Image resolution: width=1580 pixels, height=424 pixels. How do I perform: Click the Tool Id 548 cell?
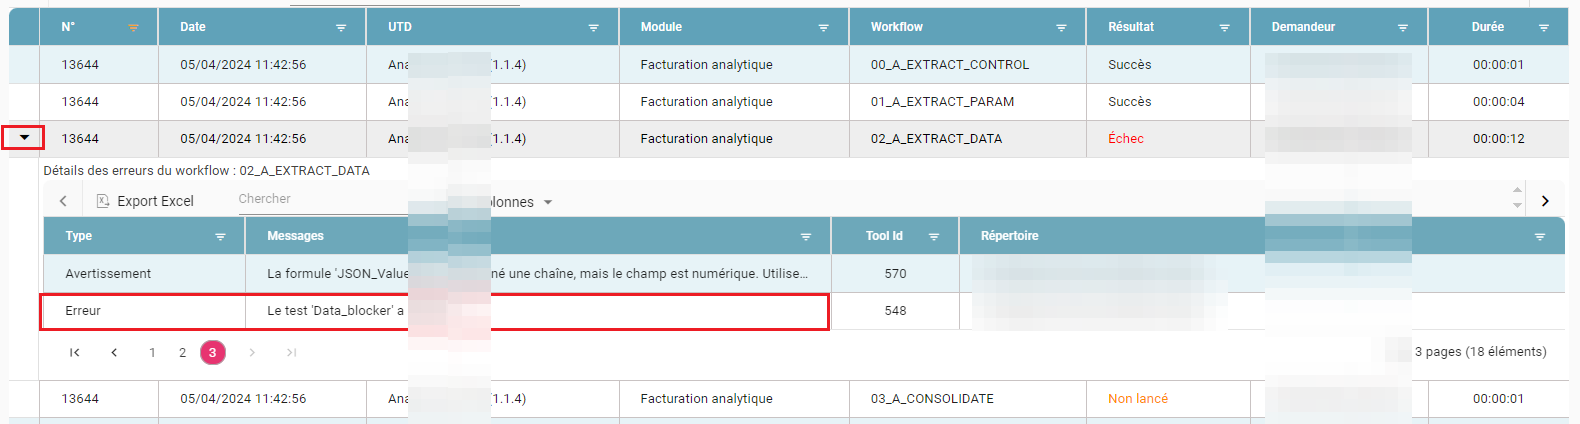click(895, 311)
